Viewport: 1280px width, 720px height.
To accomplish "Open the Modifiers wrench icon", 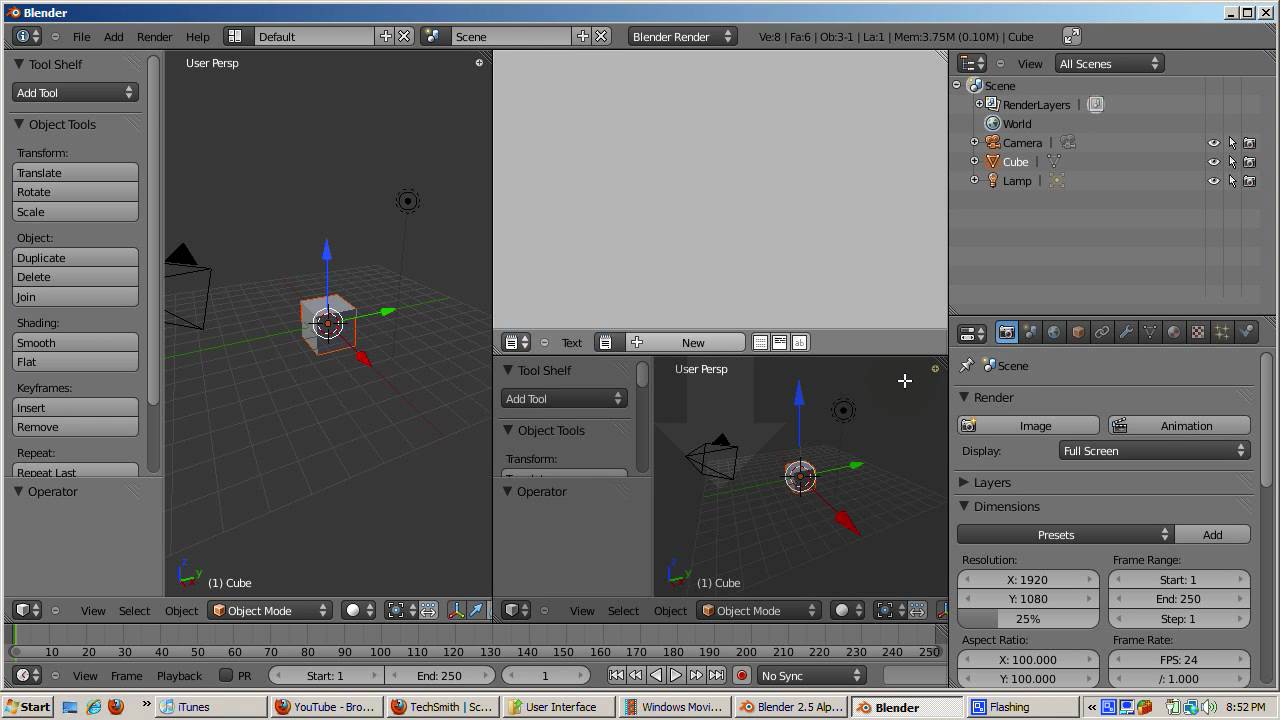I will coord(1126,333).
